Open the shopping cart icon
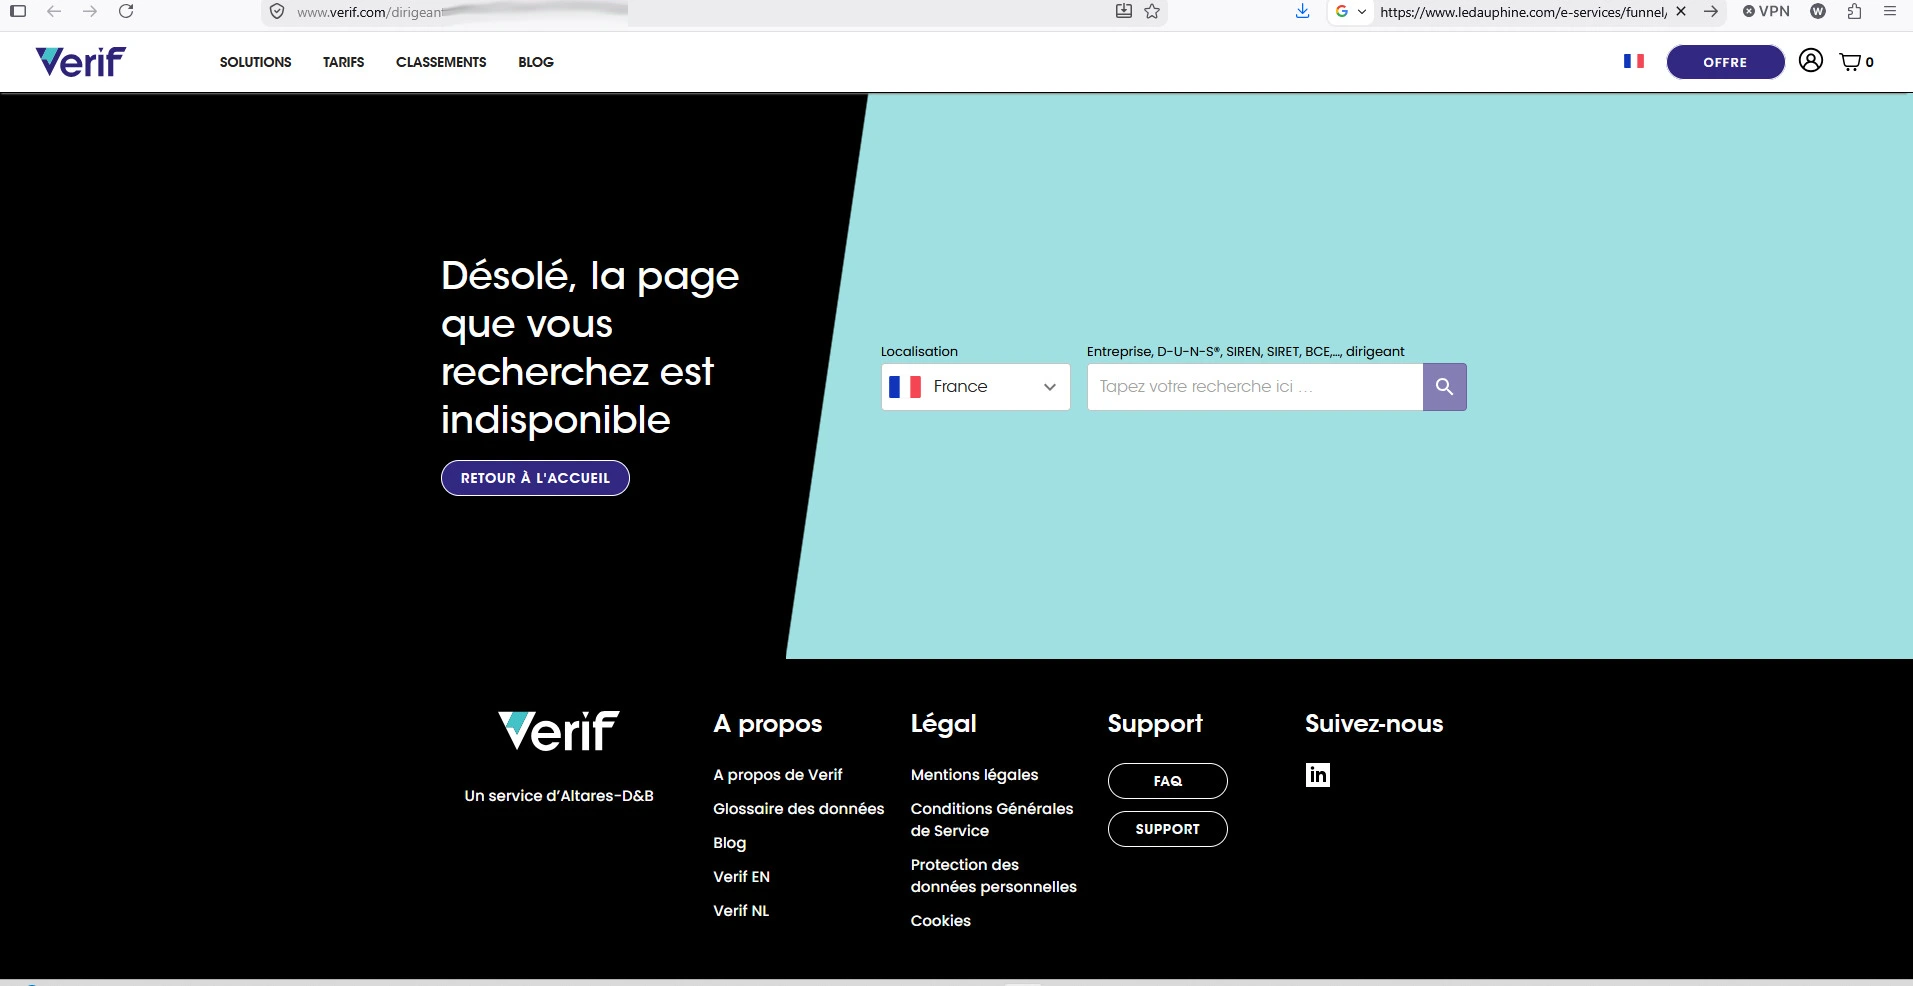1913x986 pixels. click(x=1851, y=62)
